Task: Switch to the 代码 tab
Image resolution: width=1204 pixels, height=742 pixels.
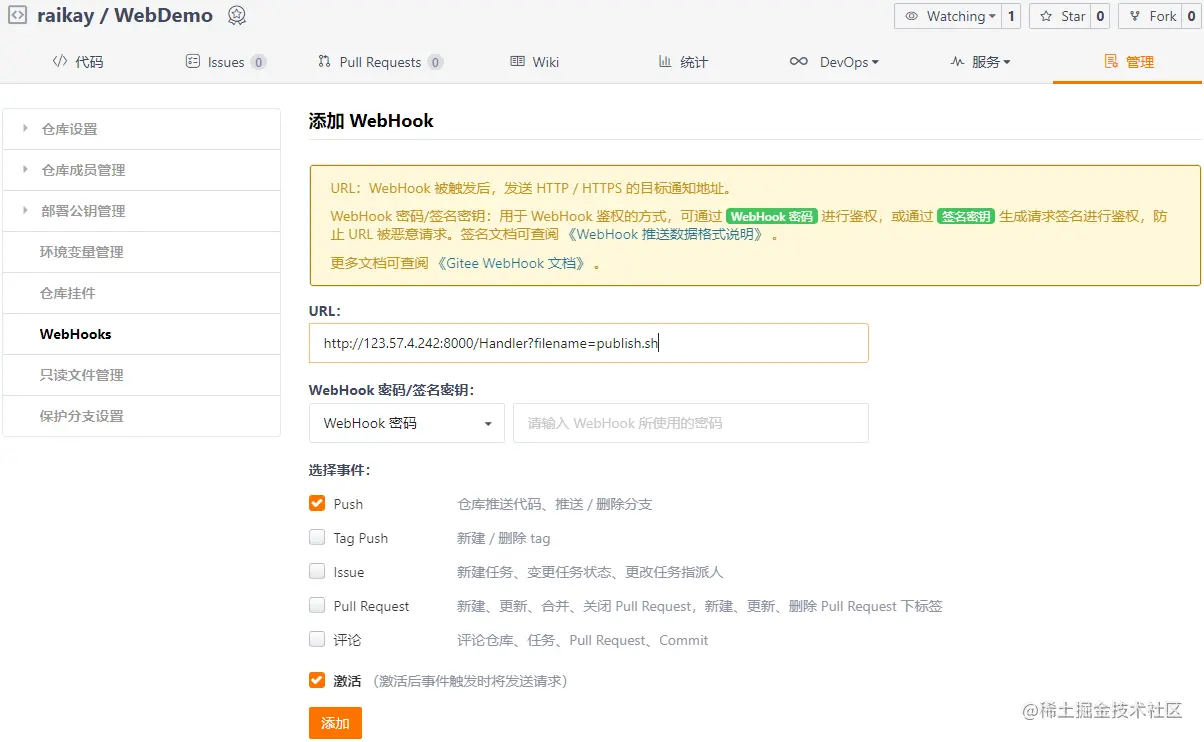Action: coord(78,61)
